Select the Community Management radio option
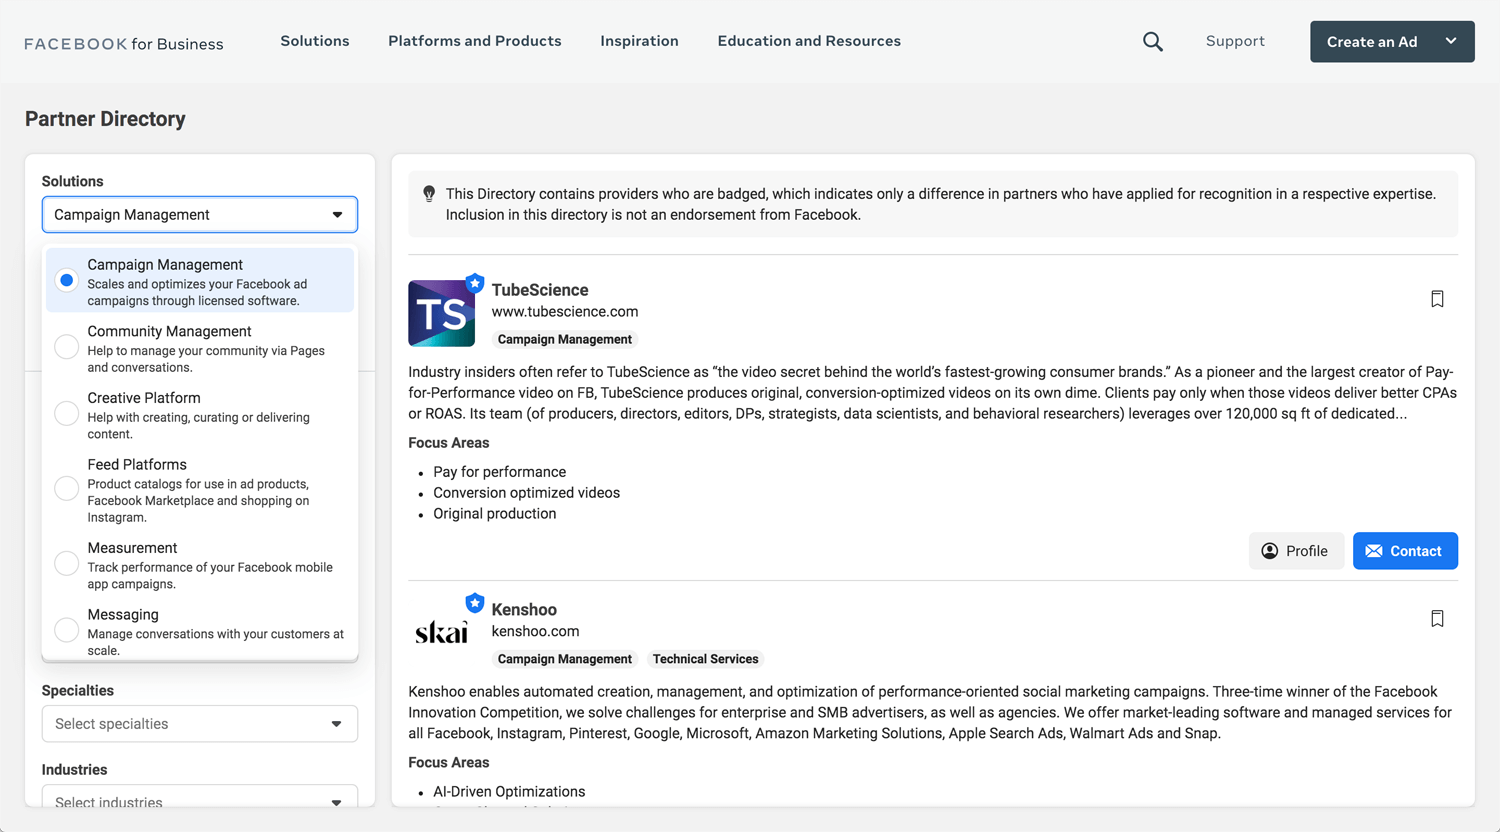 coord(67,347)
